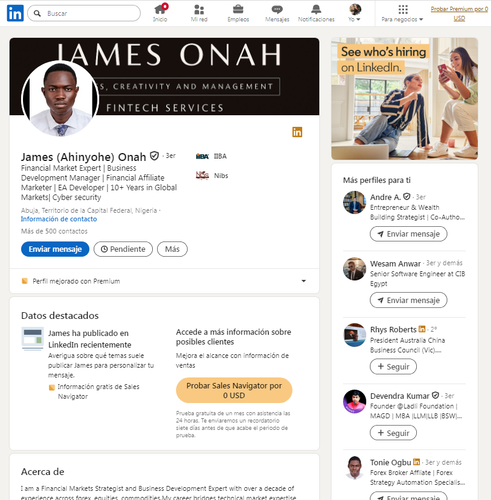Image resolution: width=491 pixels, height=500 pixels.
Task: Open Wesam Anwar profile picture
Action: 355,269
